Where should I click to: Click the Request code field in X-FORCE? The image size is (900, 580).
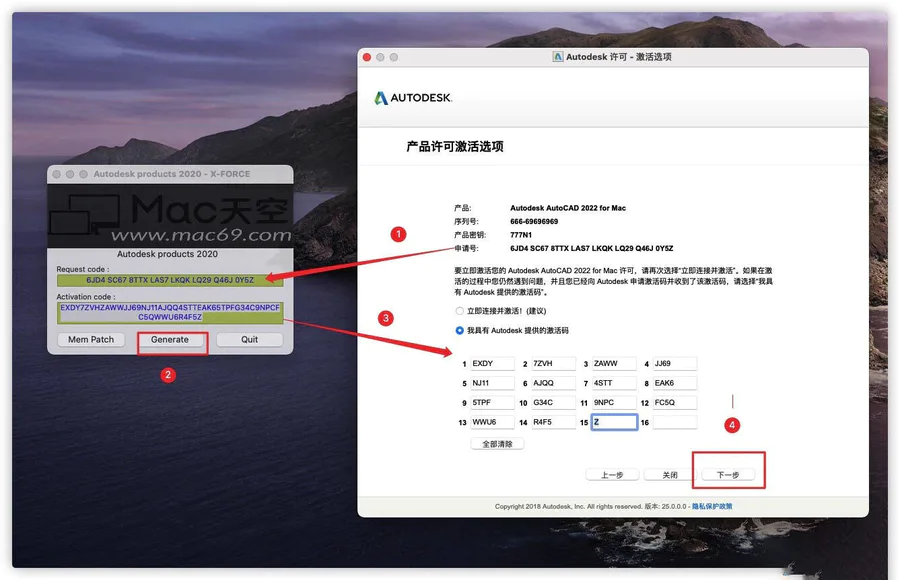pos(170,280)
